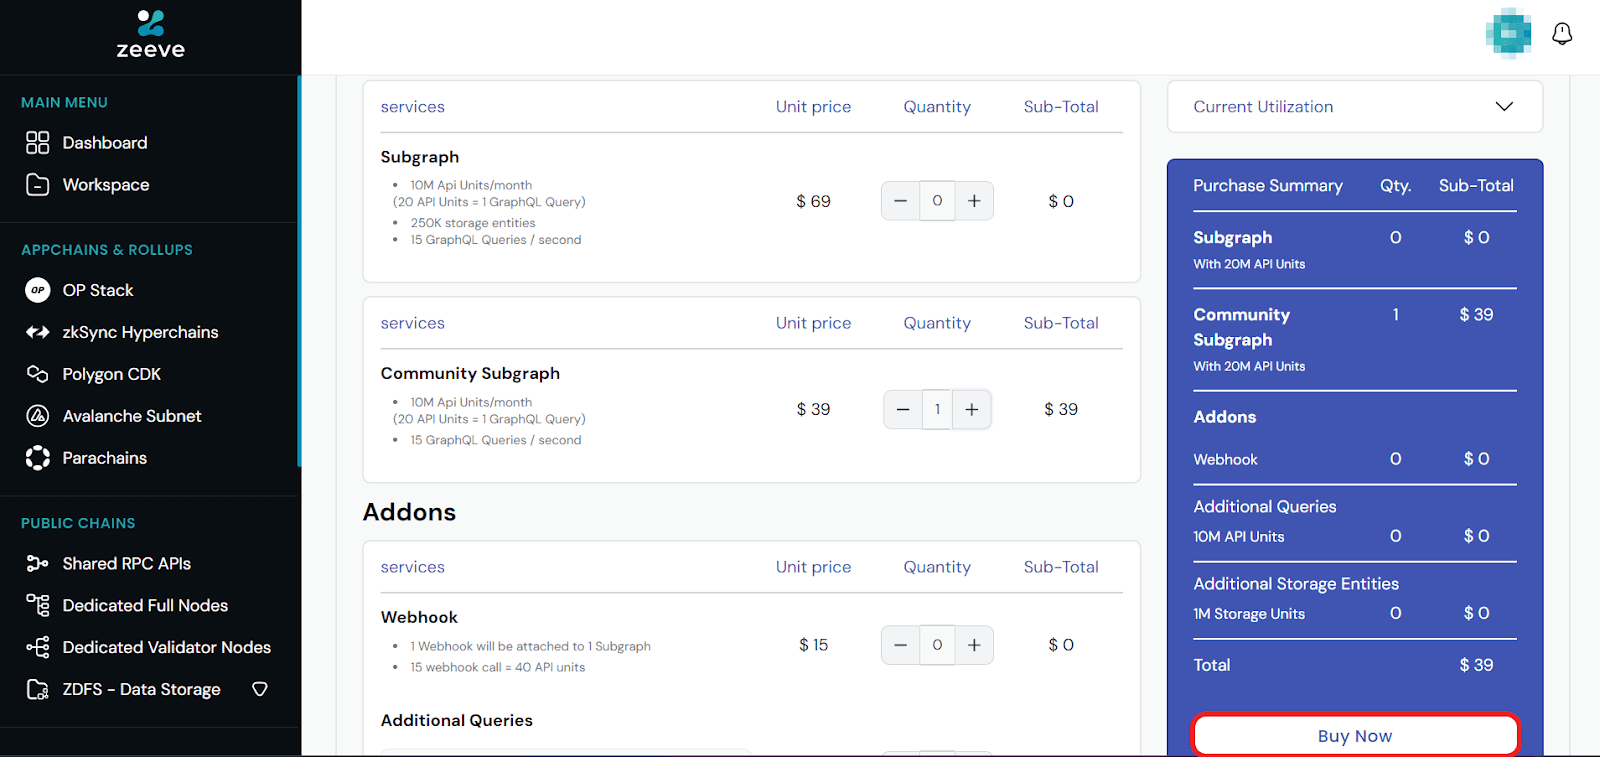This screenshot has height=757, width=1600.
Task: Increase Webhook quantity with plus
Action: 974,645
